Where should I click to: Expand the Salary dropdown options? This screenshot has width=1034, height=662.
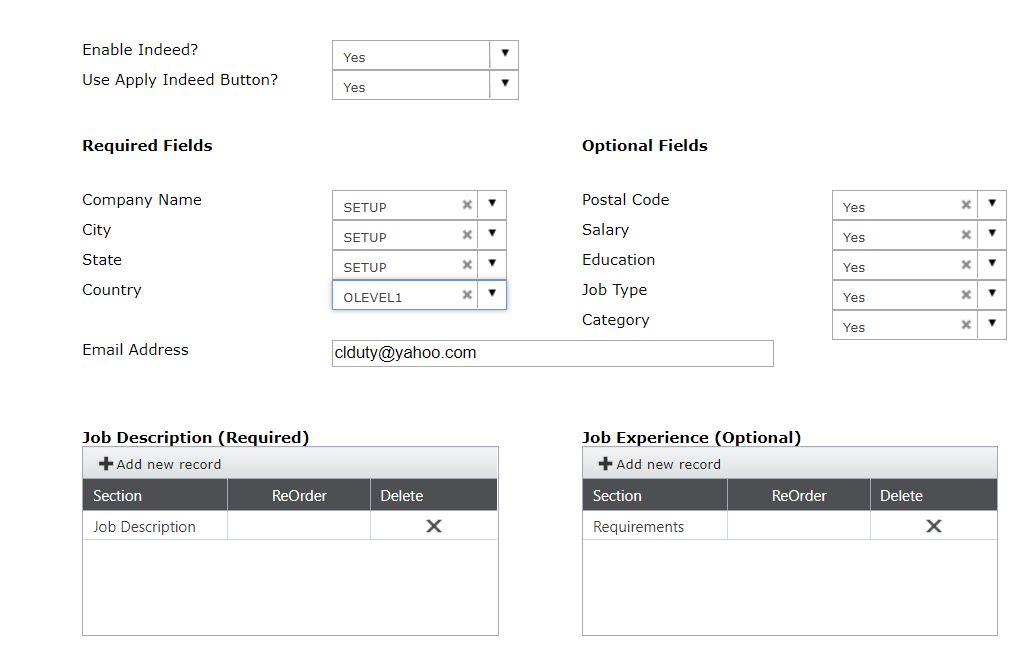coord(992,234)
